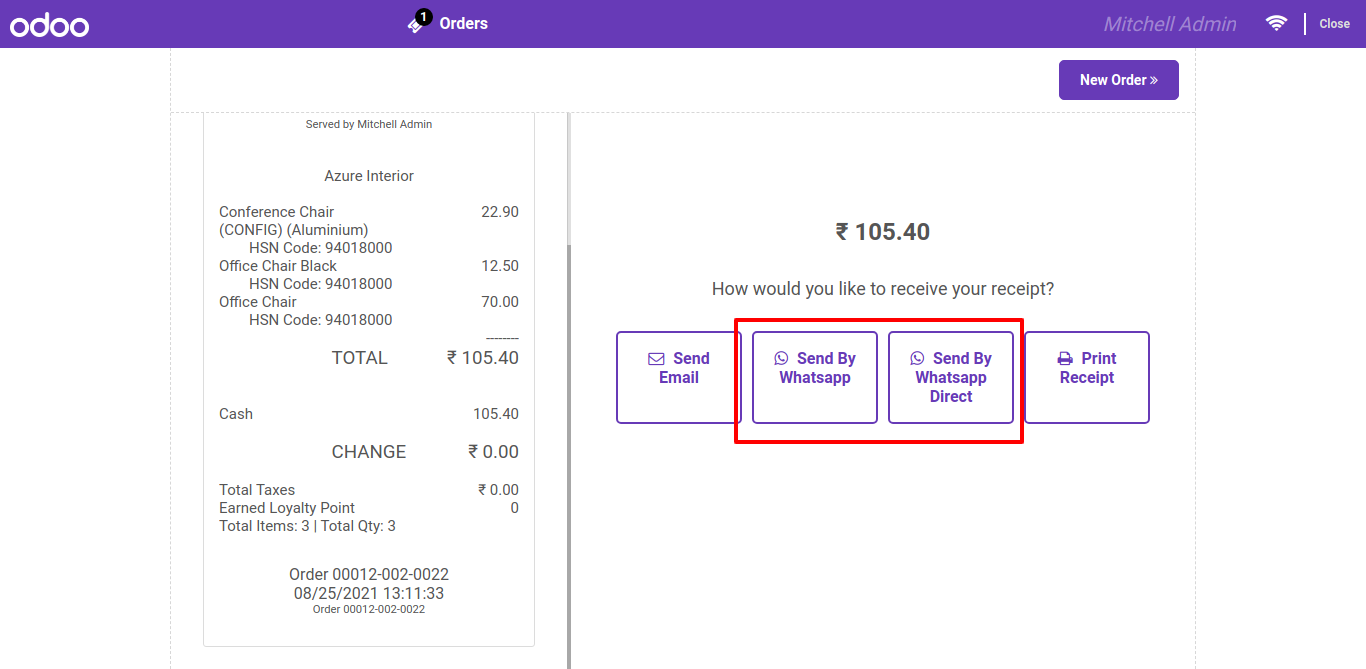Click the Cash payment line
Image resolution: width=1366 pixels, height=669 pixels.
tap(369, 414)
